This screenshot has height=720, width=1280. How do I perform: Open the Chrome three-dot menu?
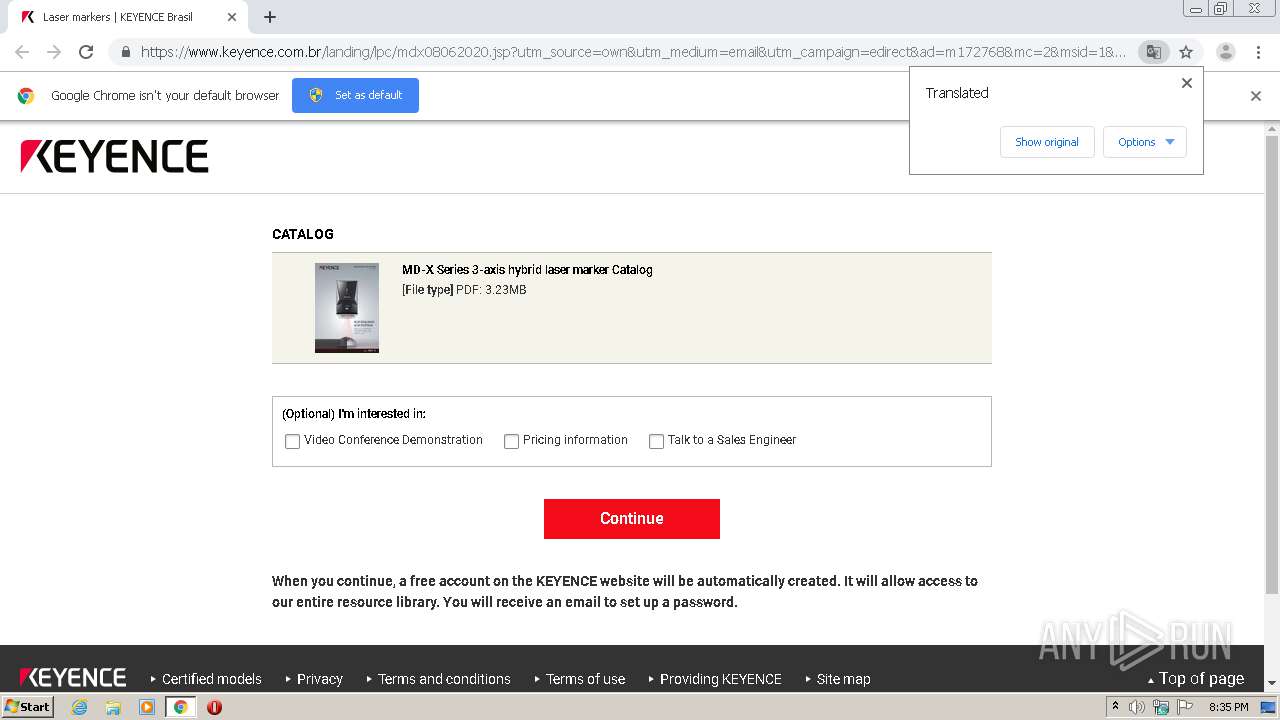[1259, 52]
